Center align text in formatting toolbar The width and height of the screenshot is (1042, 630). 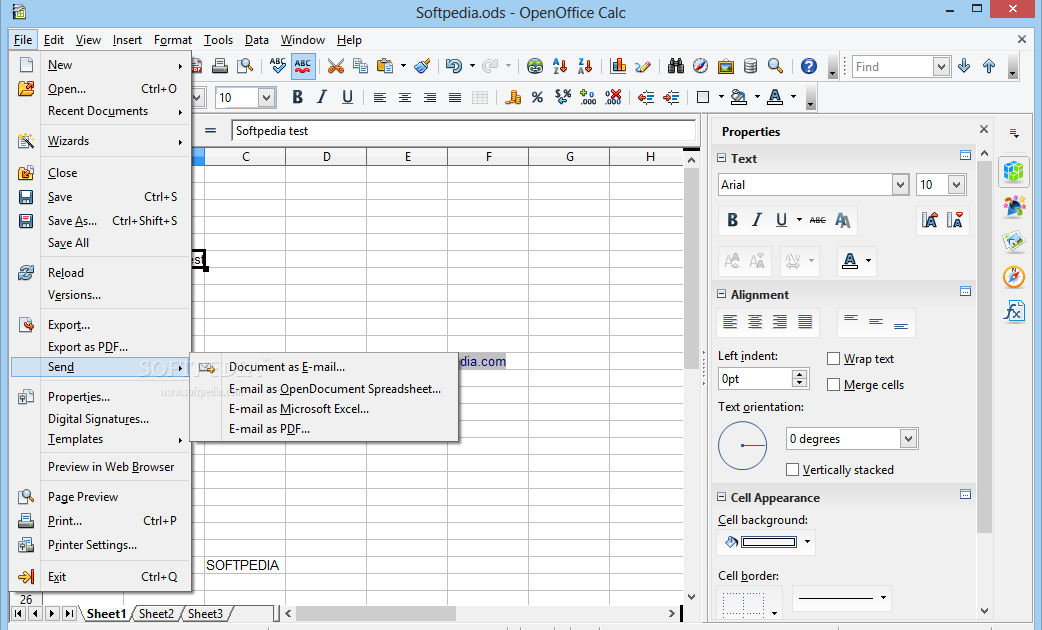coord(405,98)
